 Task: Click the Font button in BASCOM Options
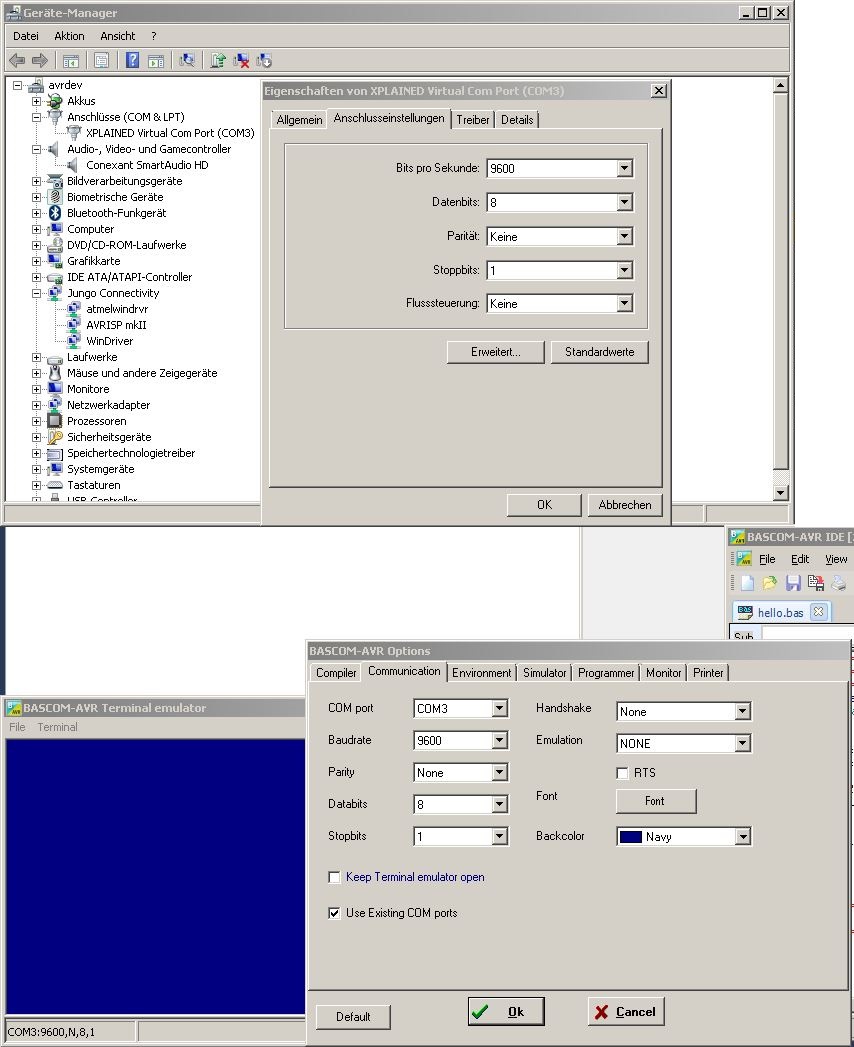[656, 801]
